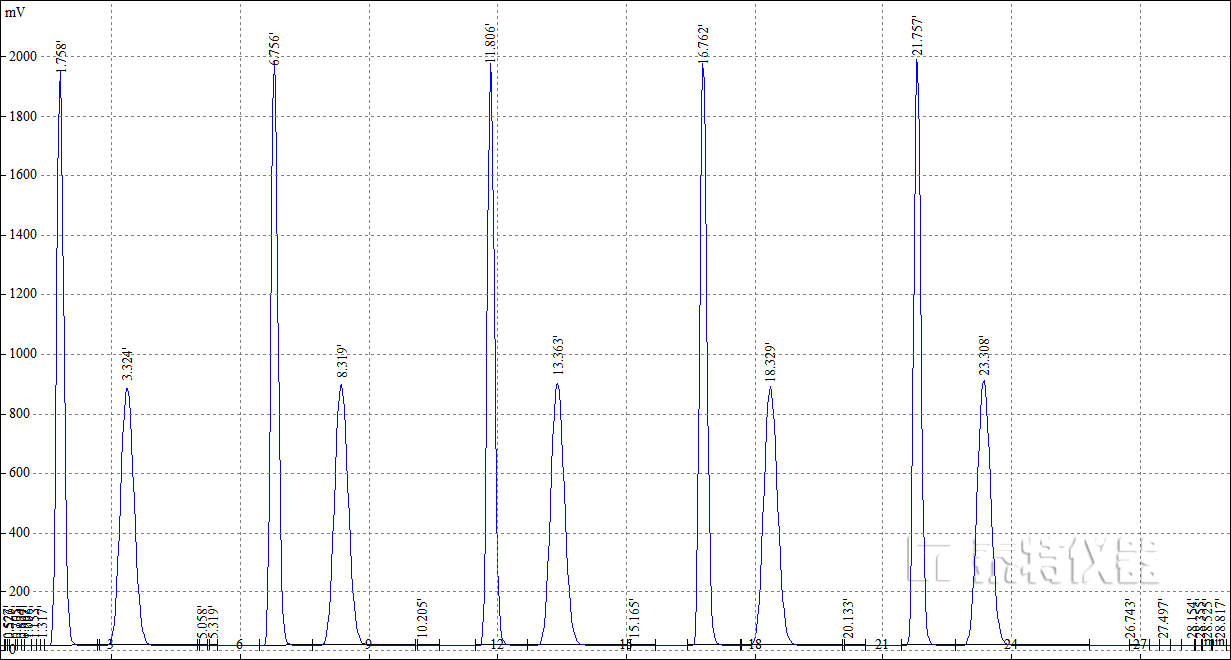Select the 26.743' baseline label
Image resolution: width=1231 pixels, height=660 pixels.
click(1131, 619)
